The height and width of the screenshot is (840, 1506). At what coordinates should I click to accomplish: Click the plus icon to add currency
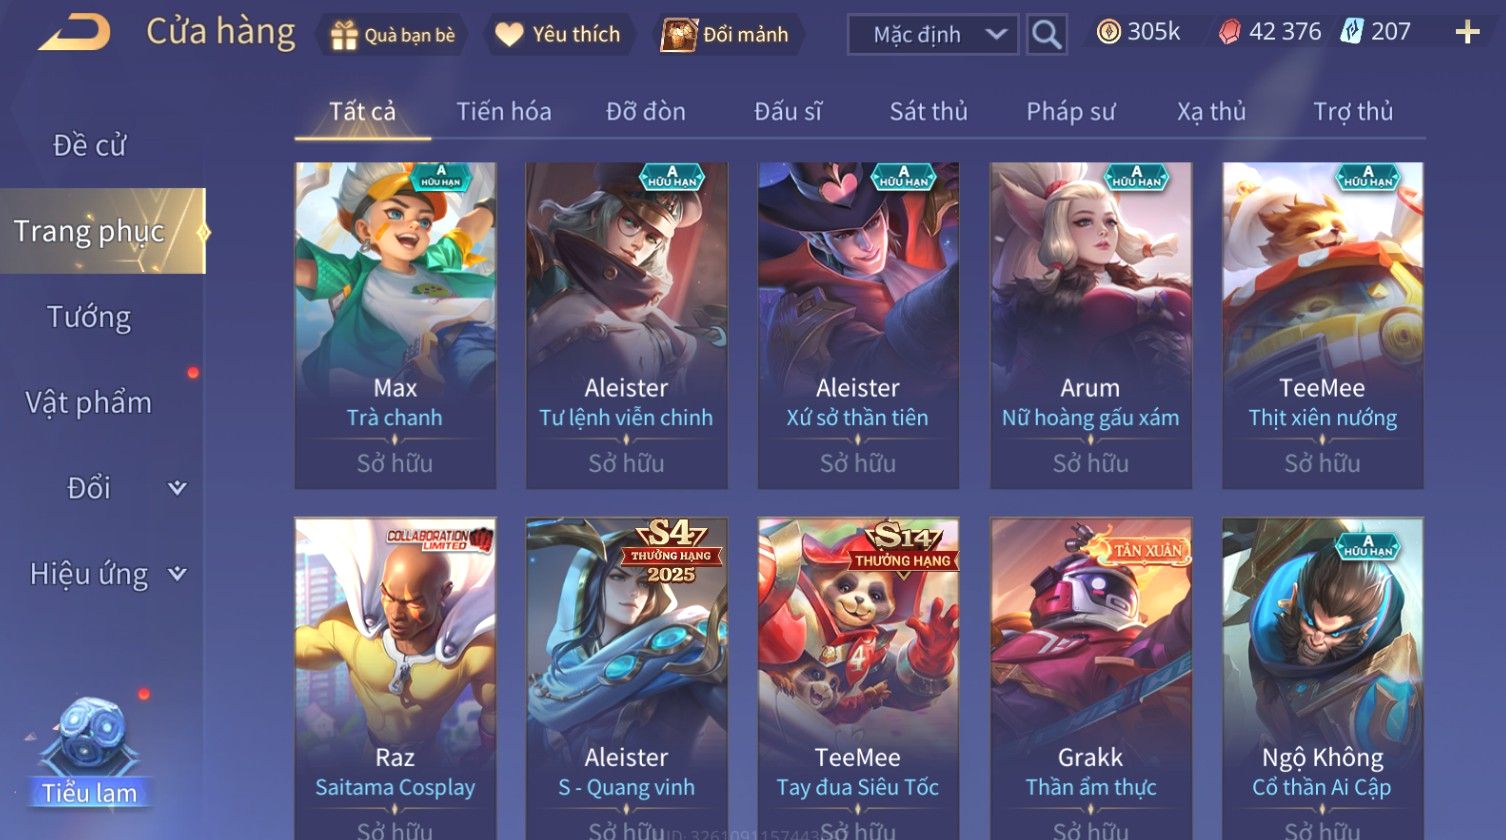pyautogui.click(x=1467, y=33)
